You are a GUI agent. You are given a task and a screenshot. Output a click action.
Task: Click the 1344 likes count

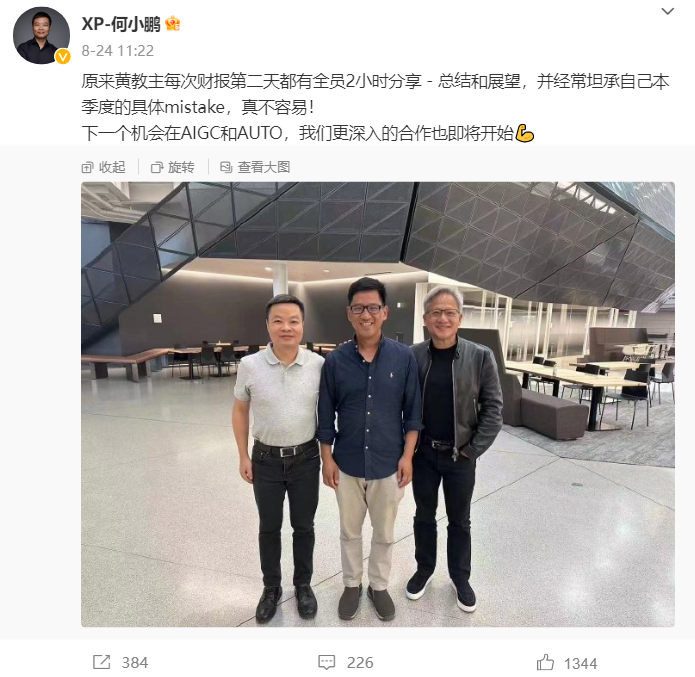(x=580, y=664)
